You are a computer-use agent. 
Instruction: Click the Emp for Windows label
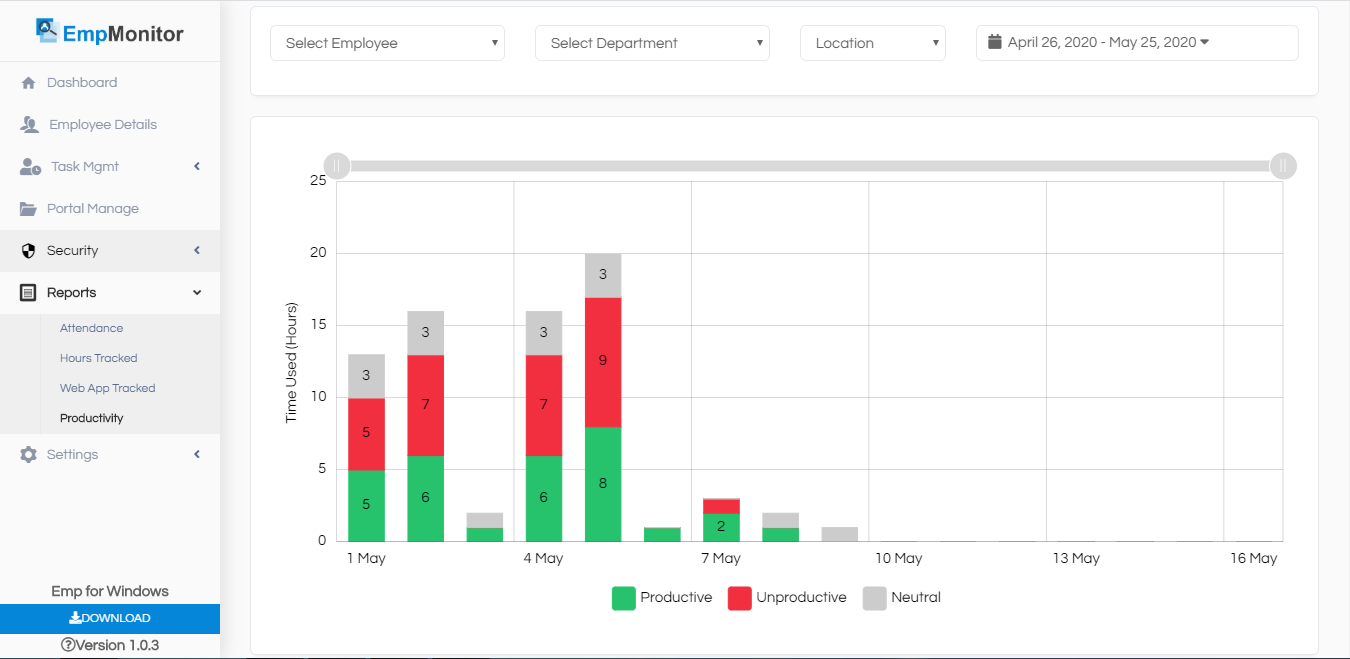pyautogui.click(x=110, y=591)
